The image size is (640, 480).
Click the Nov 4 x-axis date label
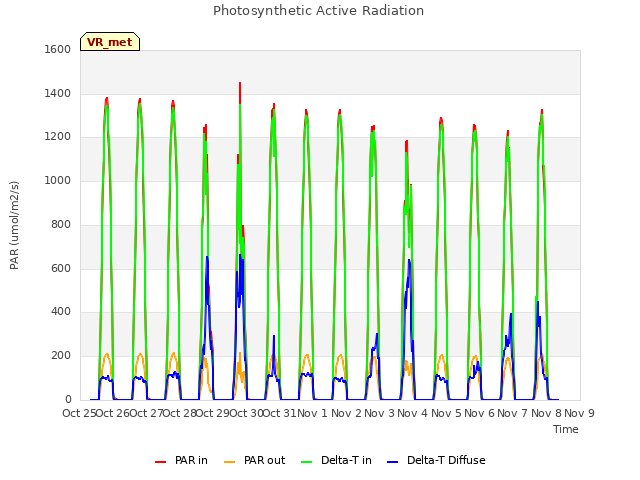(413, 413)
